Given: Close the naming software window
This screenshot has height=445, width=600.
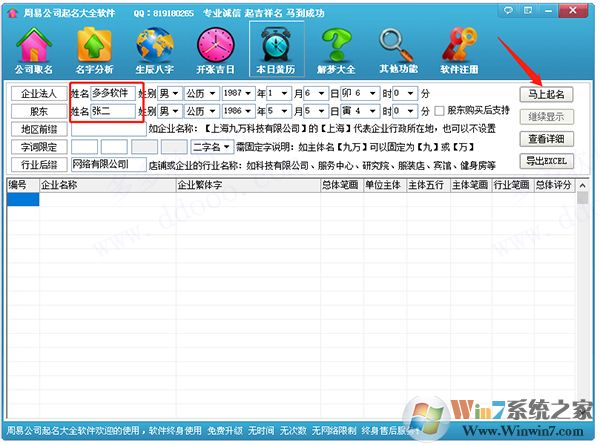Looking at the screenshot, I should click(572, 11).
